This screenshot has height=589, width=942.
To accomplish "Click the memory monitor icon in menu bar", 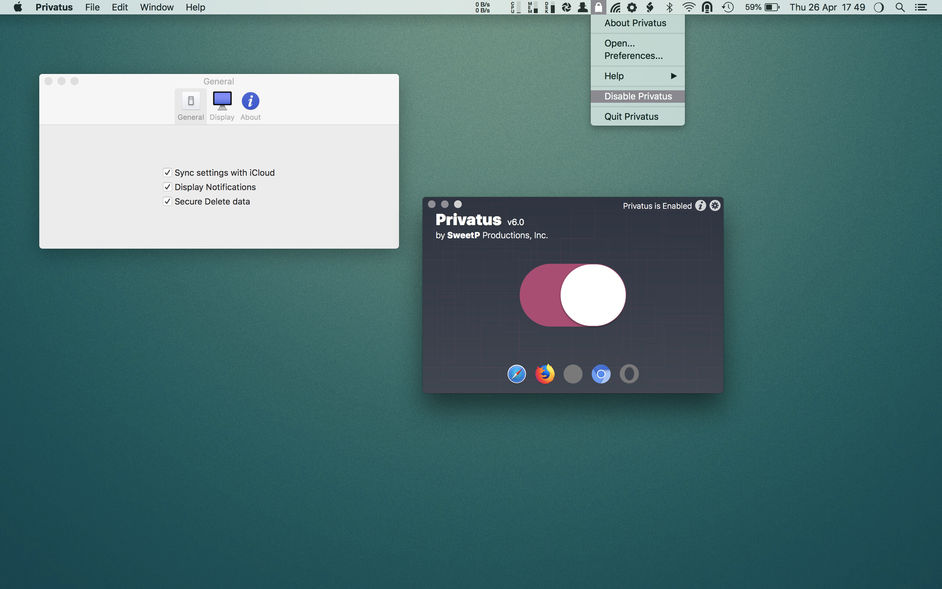I will (532, 7).
